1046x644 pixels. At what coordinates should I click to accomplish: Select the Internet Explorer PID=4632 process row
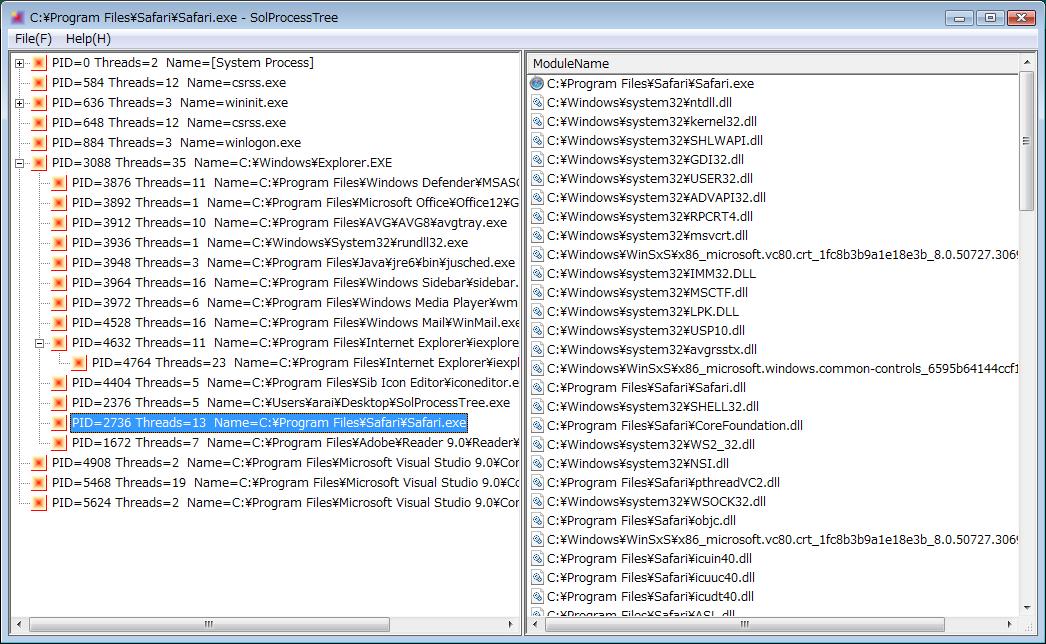[295, 343]
